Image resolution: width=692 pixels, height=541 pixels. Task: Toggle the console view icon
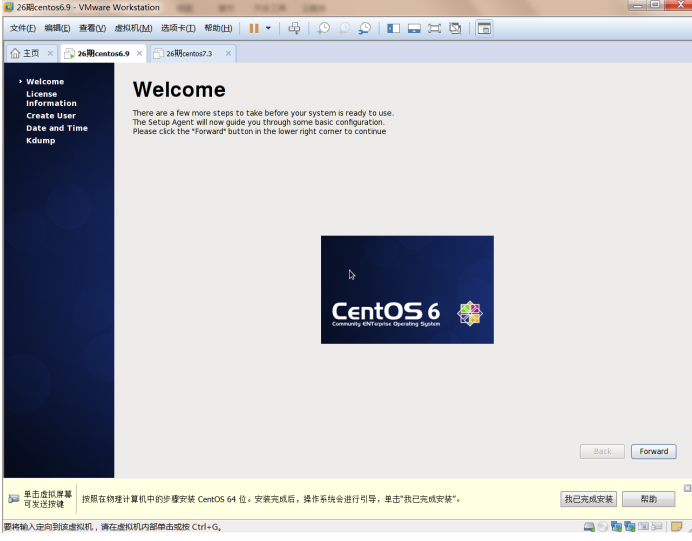coord(484,29)
